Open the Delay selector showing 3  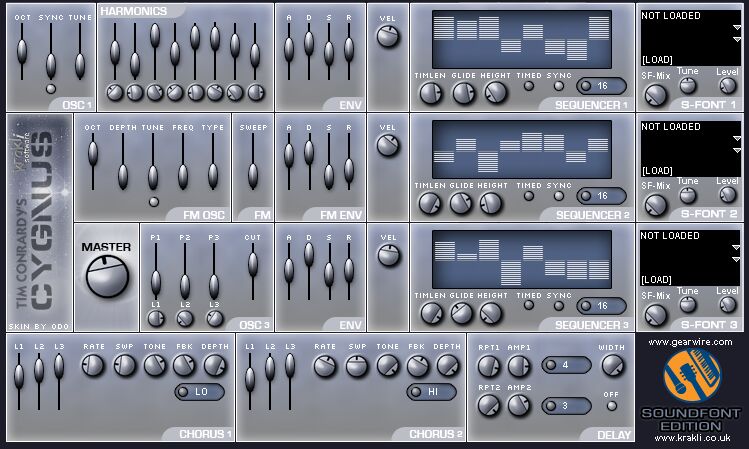567,406
